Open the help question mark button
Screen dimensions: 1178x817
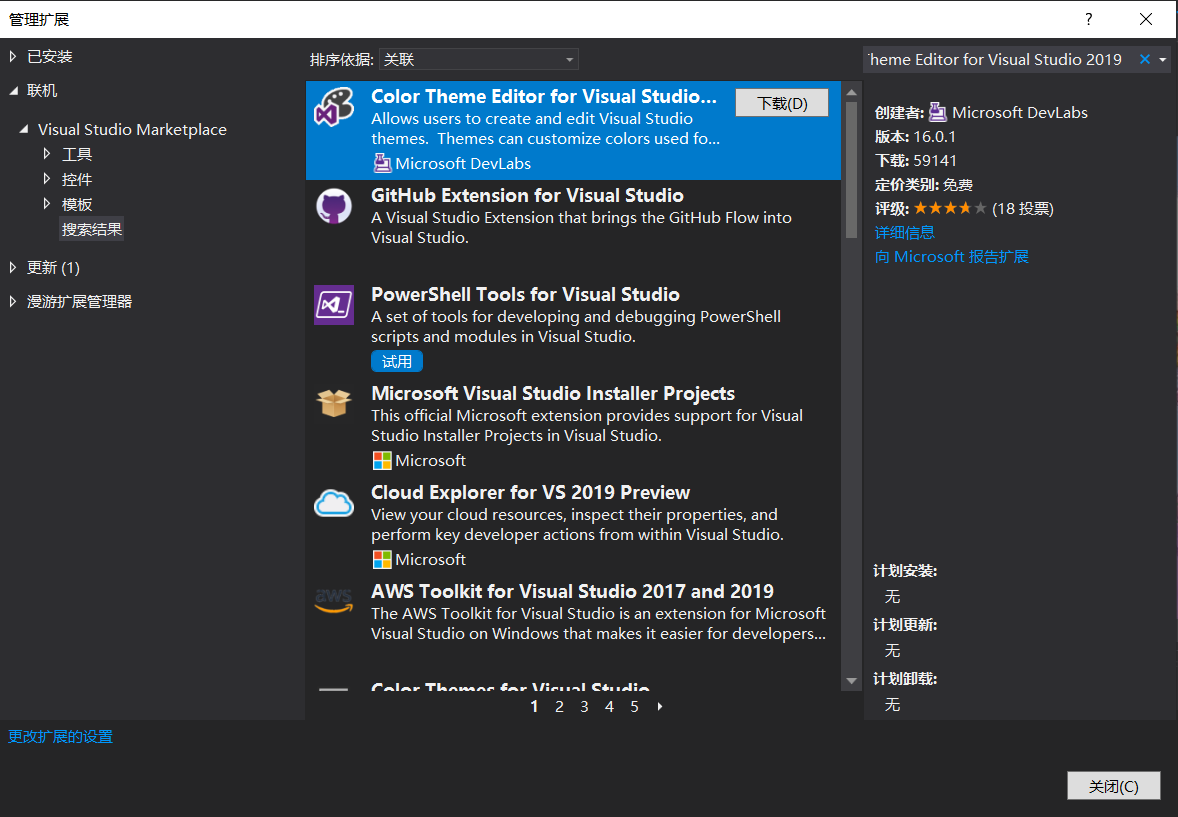(1089, 20)
